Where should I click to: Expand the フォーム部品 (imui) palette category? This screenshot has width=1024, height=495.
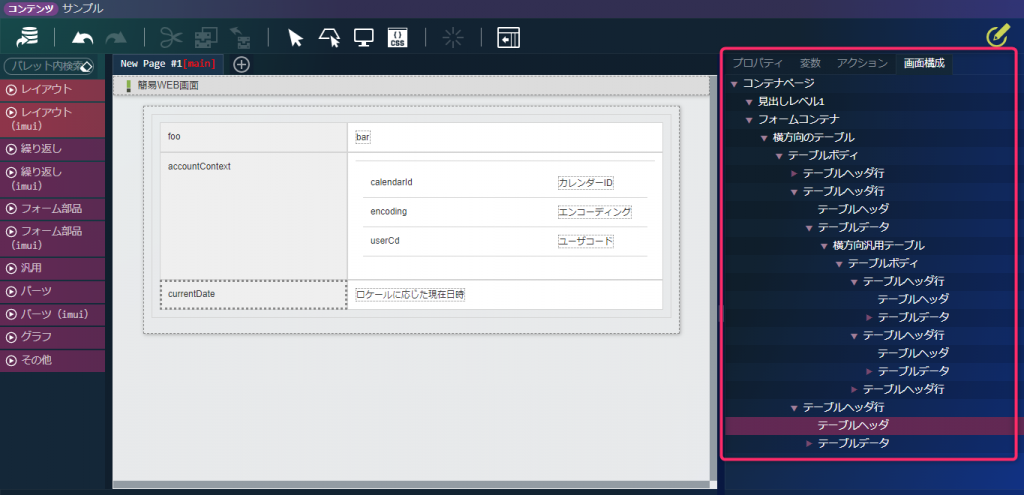tap(52, 238)
